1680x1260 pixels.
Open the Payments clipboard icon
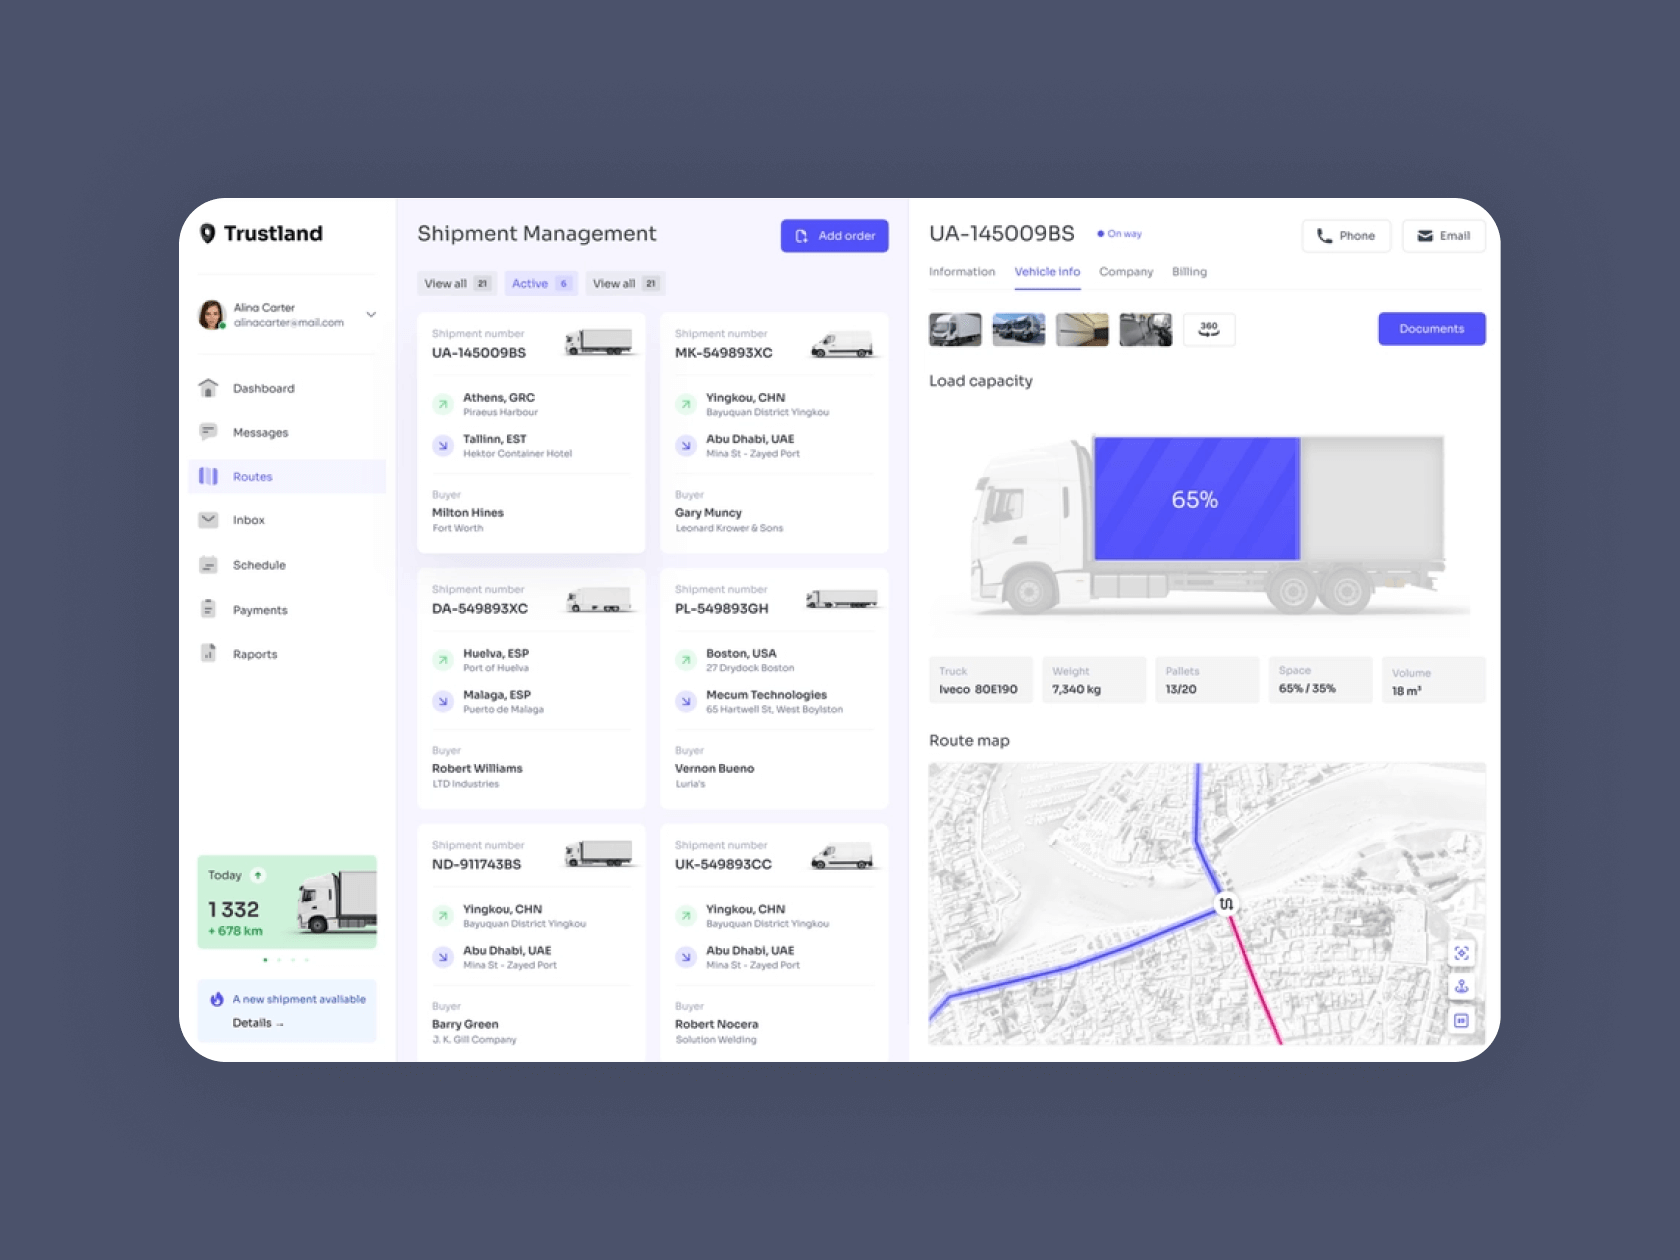pyautogui.click(x=208, y=609)
